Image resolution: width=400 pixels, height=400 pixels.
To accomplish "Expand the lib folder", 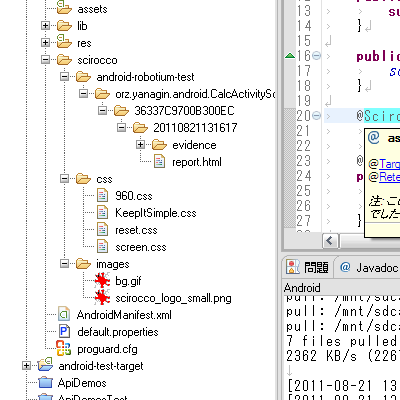I will coord(45,26).
